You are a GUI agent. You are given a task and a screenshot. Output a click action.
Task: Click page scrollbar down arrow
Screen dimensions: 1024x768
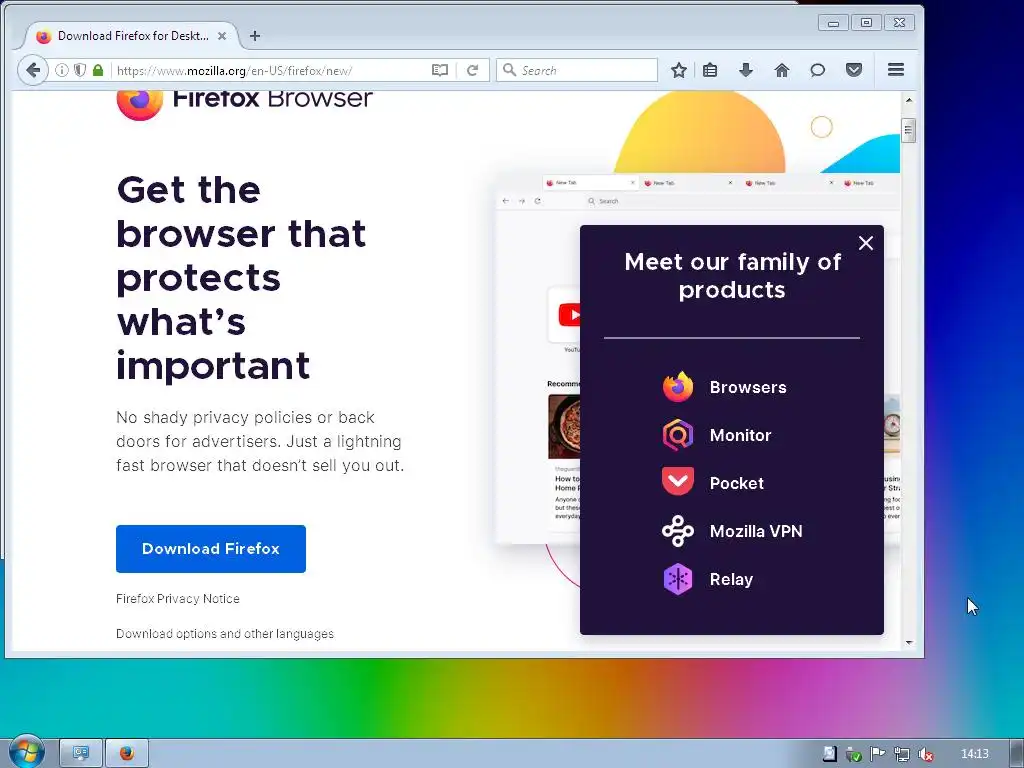tap(908, 643)
